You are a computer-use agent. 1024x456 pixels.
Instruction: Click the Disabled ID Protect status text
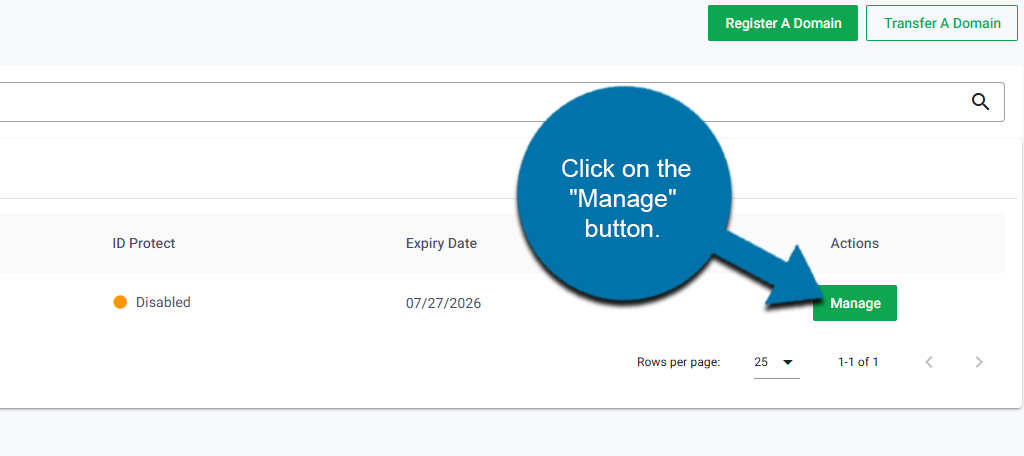click(x=163, y=302)
